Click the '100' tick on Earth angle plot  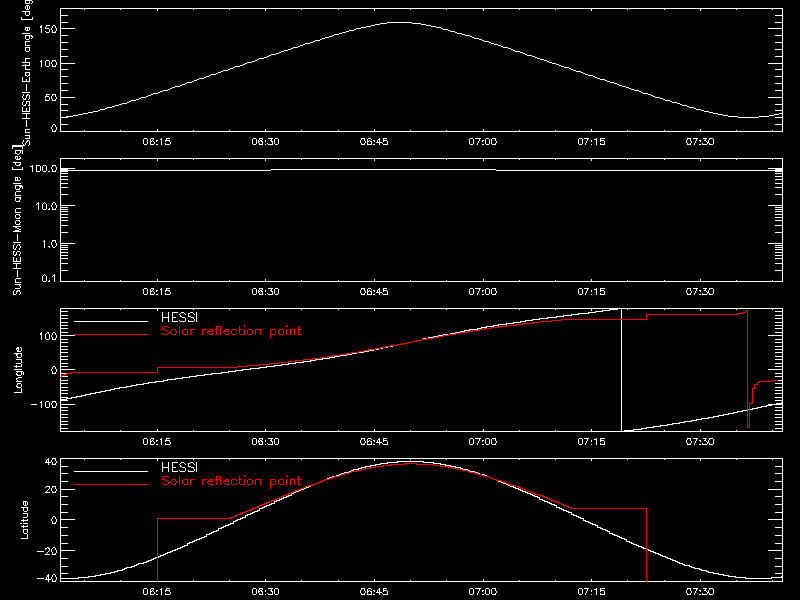click(x=48, y=64)
